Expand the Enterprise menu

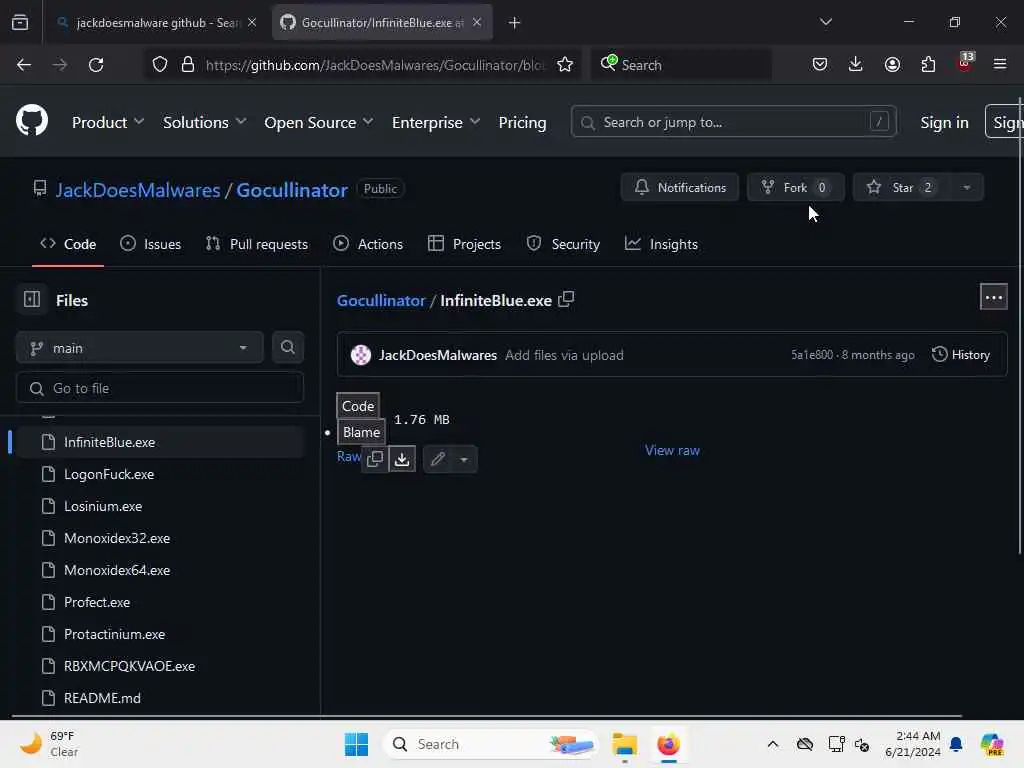pos(436,122)
